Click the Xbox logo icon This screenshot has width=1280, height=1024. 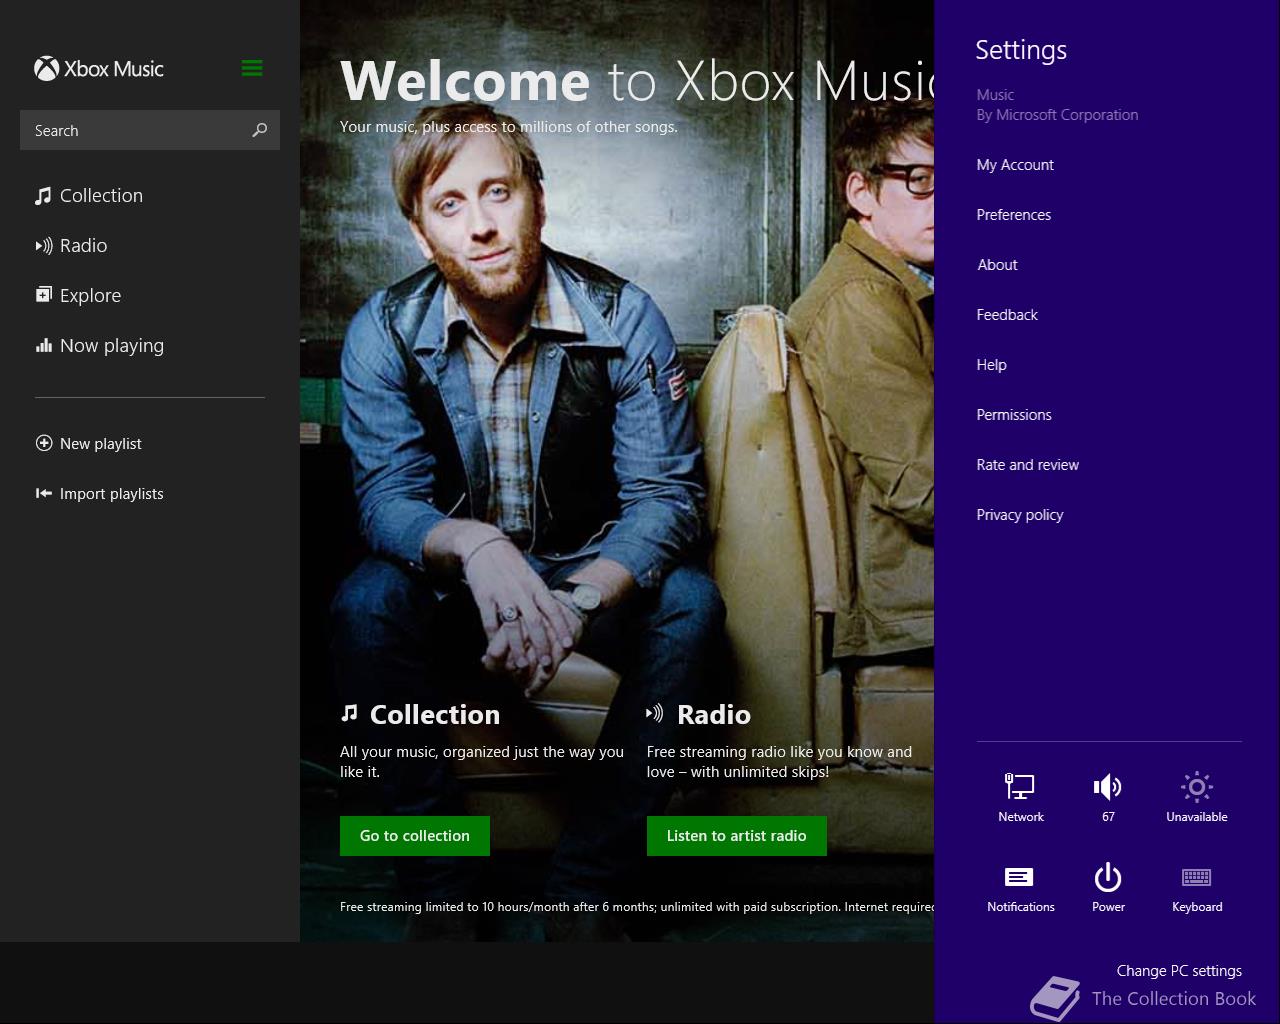46,68
